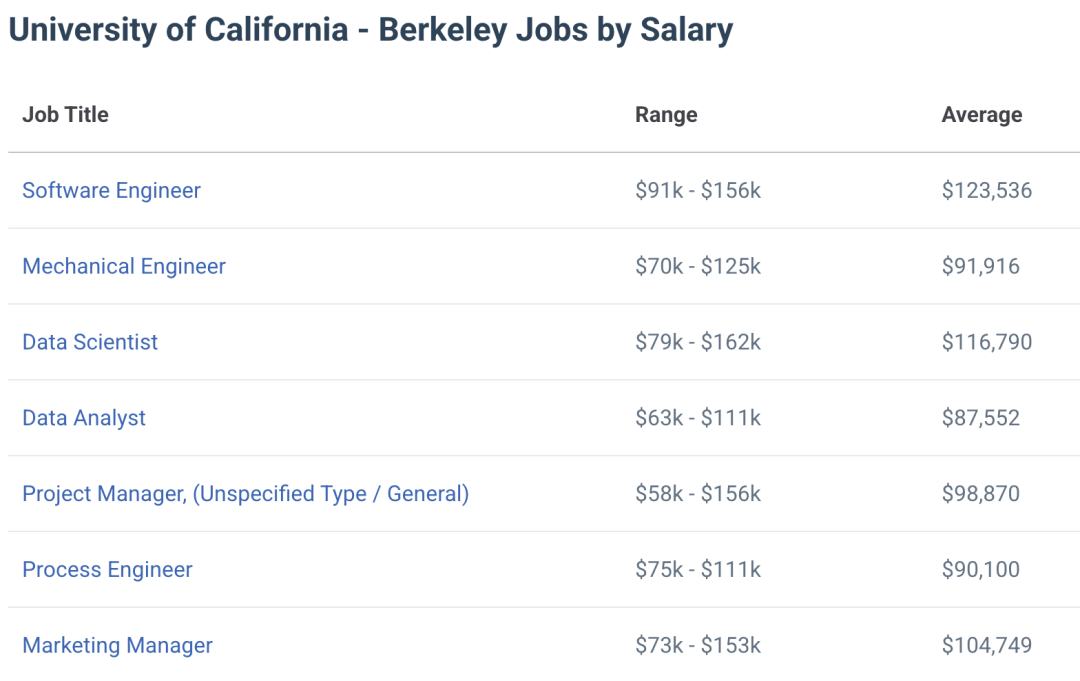The width and height of the screenshot is (1080, 681).
Task: Open the Data Scientist salary page
Action: (90, 342)
